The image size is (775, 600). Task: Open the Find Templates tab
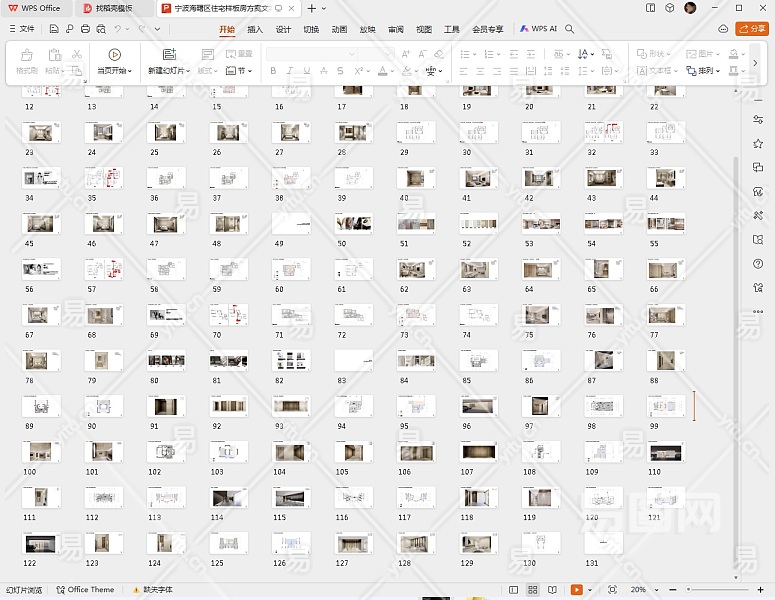click(113, 8)
